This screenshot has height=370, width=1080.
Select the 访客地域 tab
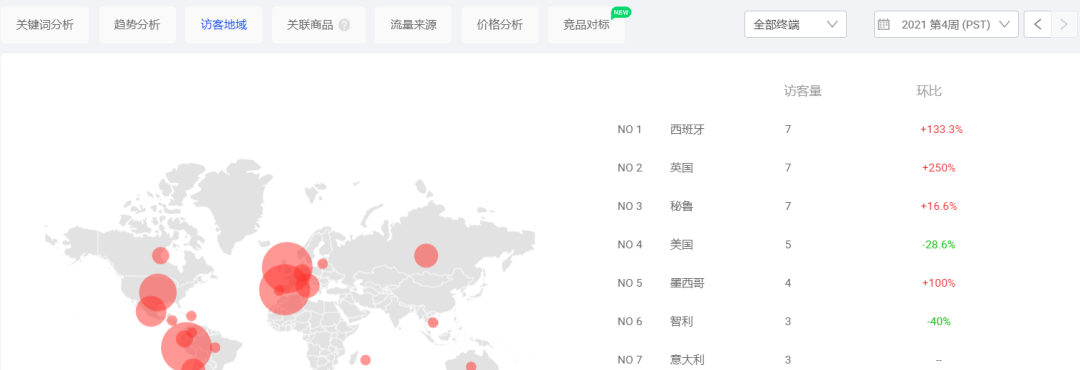[224, 25]
